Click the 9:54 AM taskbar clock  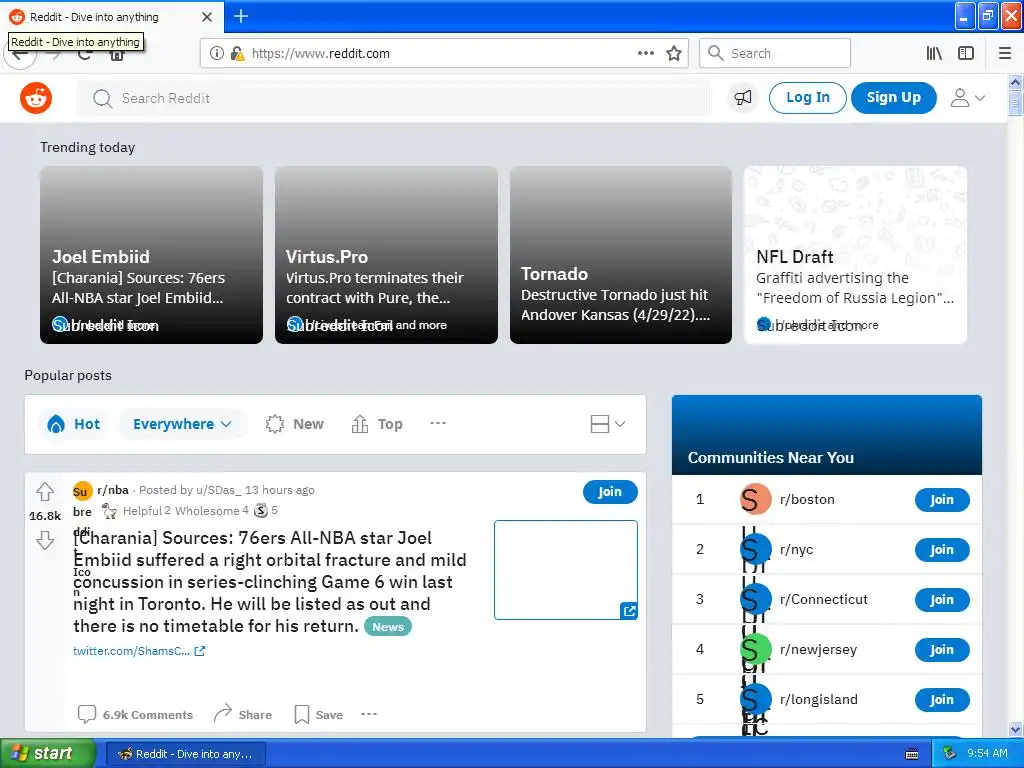[x=986, y=754]
